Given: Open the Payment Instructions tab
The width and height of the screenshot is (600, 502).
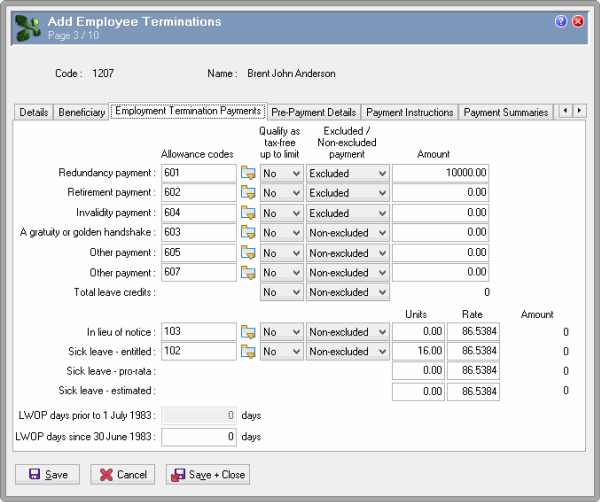Looking at the screenshot, I should click(409, 112).
